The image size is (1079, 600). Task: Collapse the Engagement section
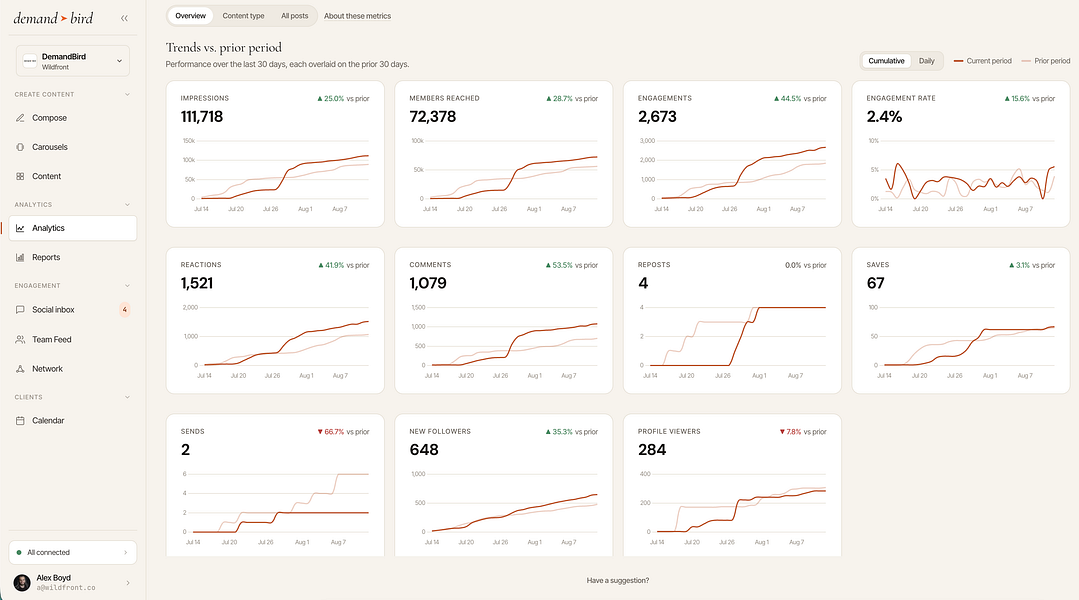click(x=127, y=286)
